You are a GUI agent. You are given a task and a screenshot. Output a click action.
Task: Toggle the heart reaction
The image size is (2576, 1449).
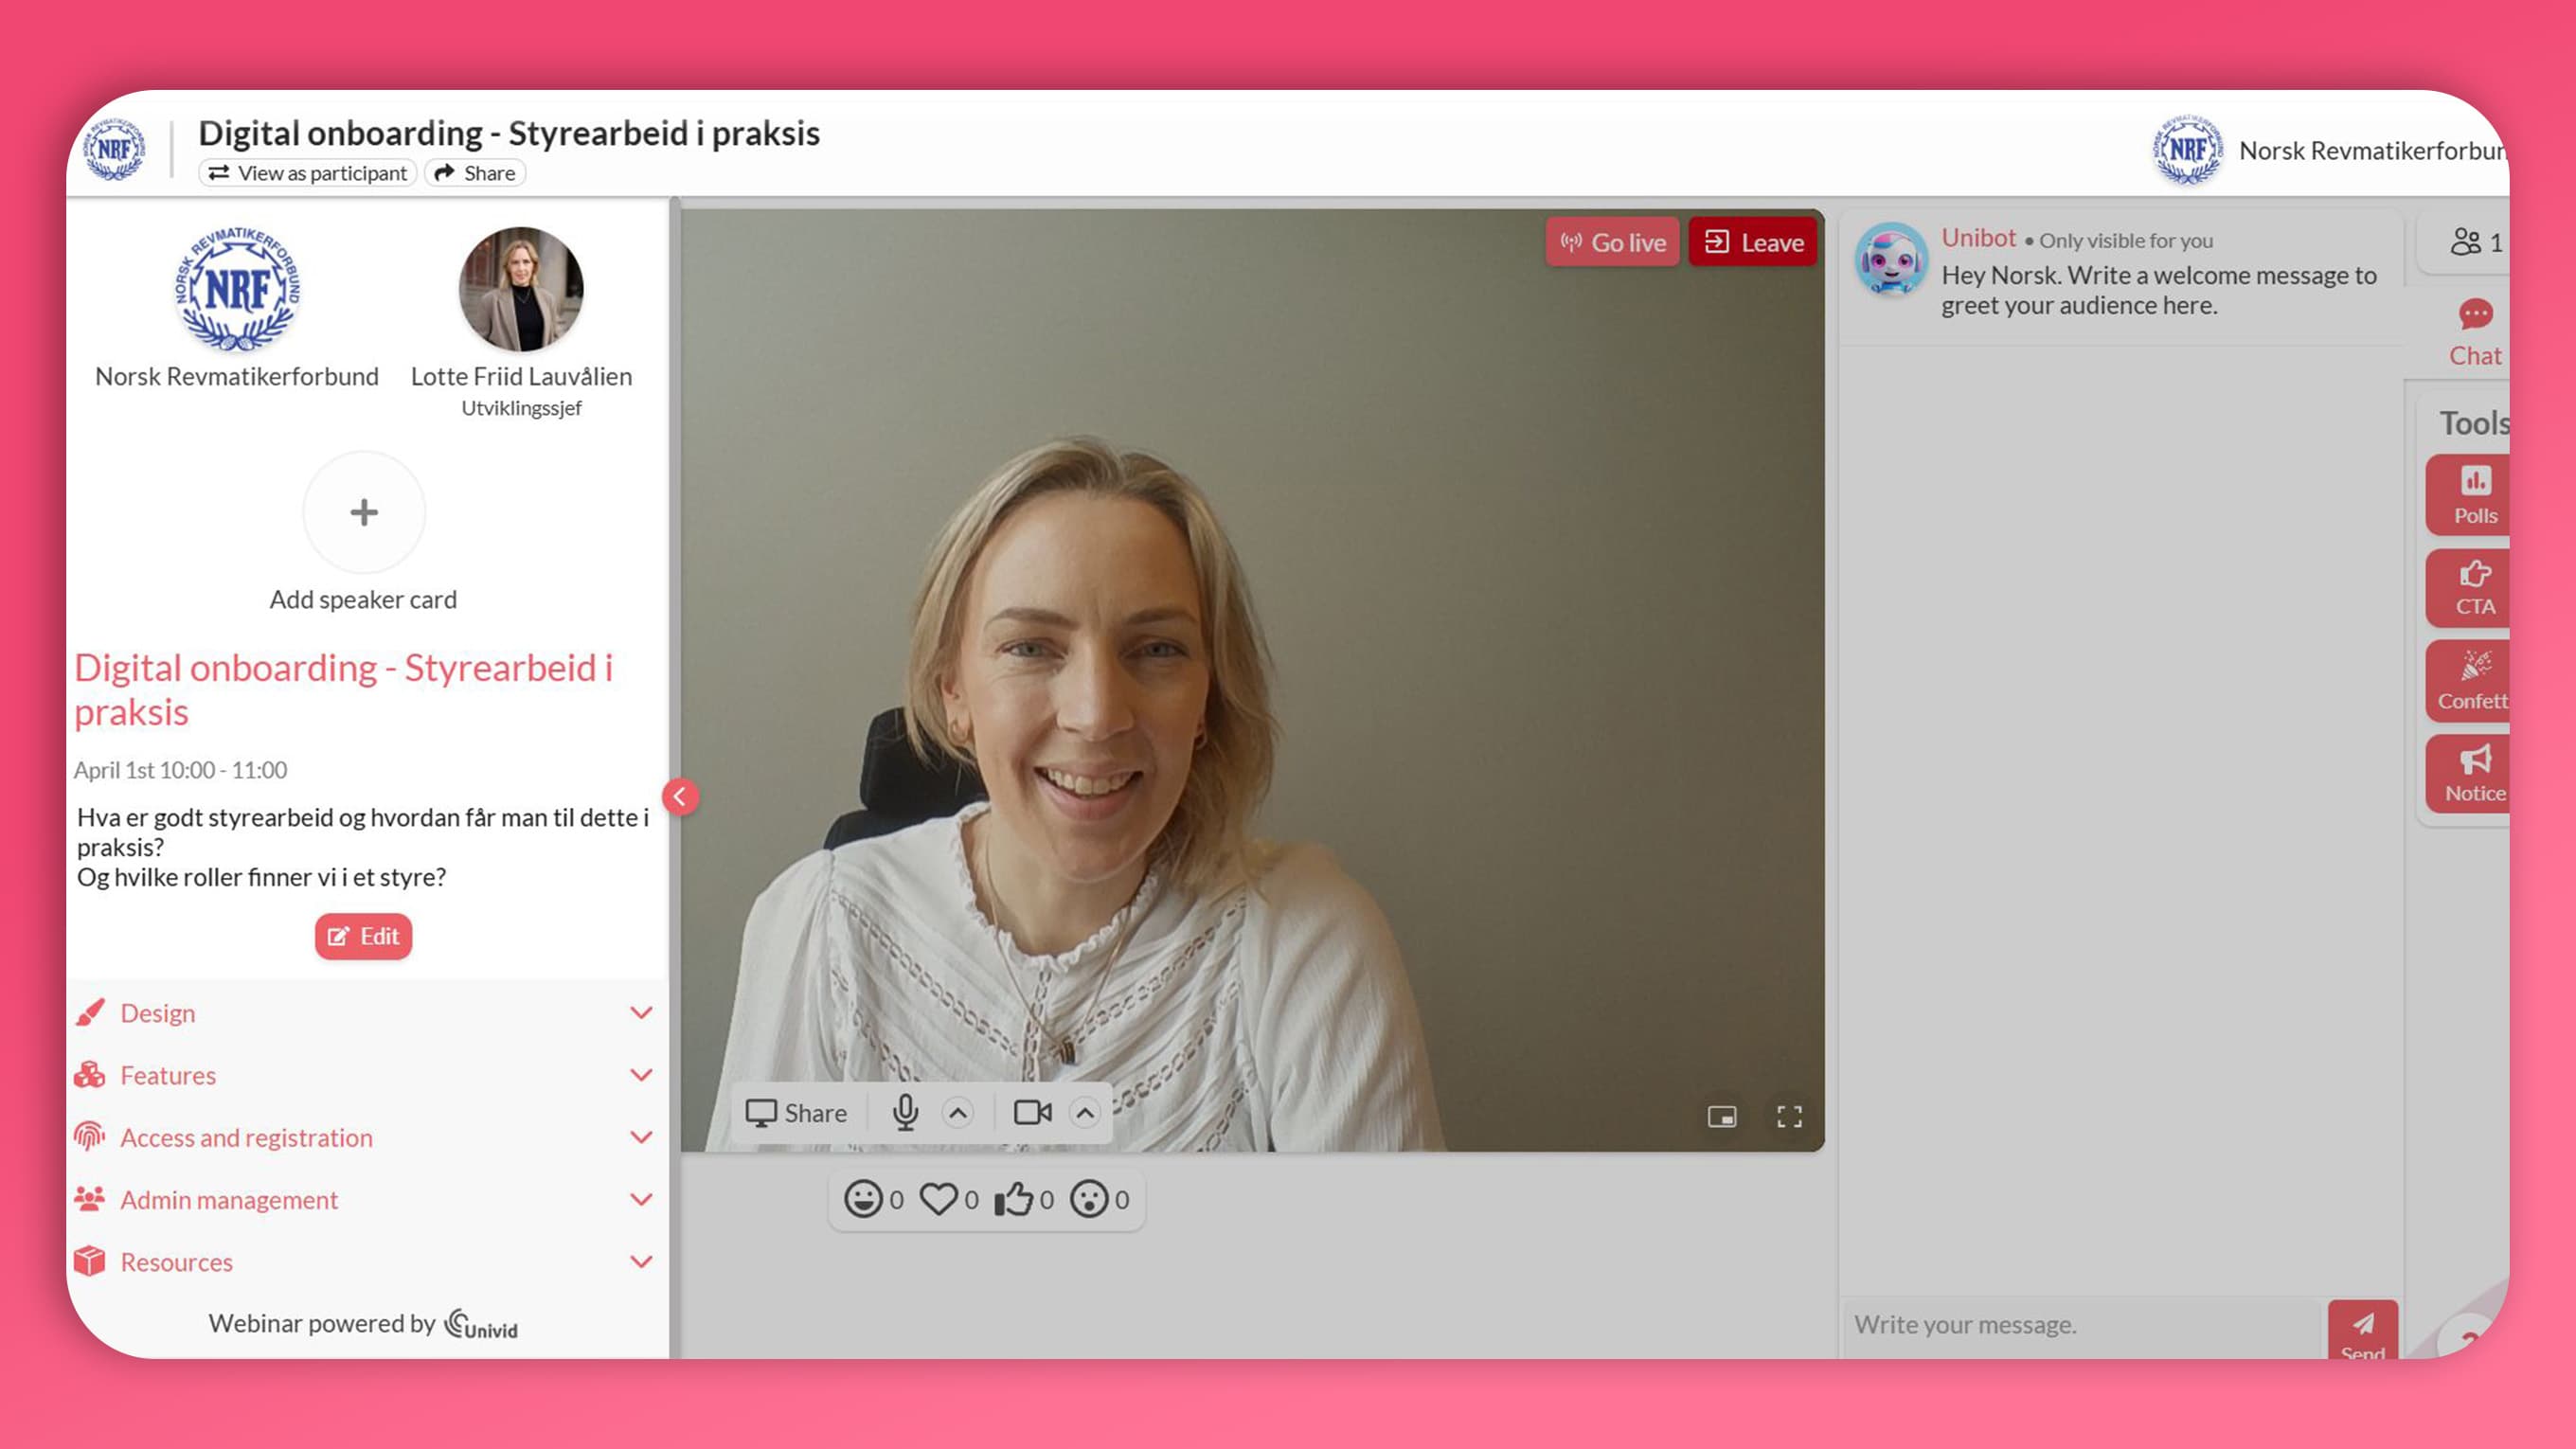pos(941,1198)
